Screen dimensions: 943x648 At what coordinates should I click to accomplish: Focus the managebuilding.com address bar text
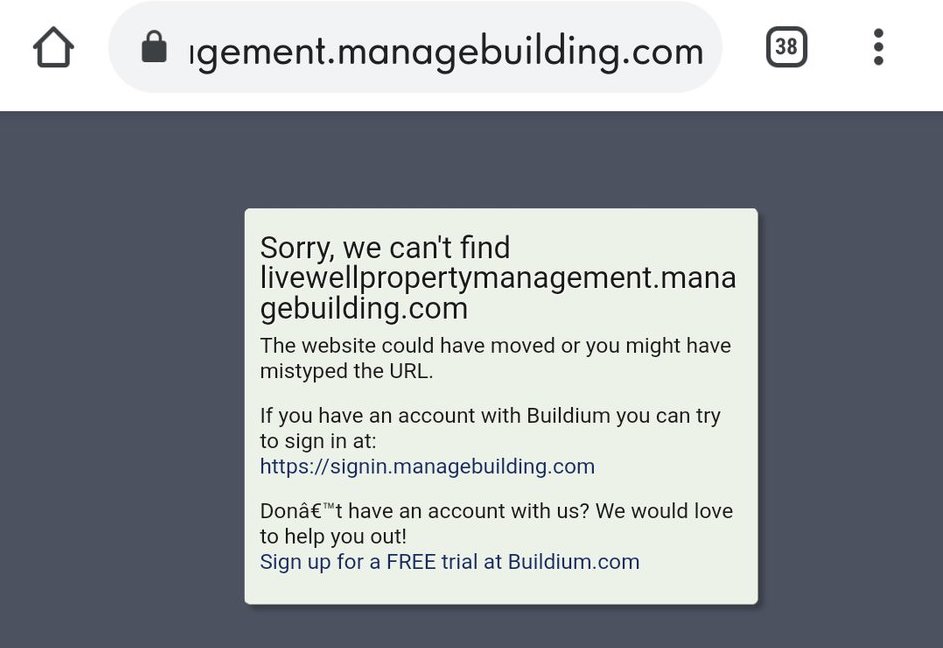[446, 52]
